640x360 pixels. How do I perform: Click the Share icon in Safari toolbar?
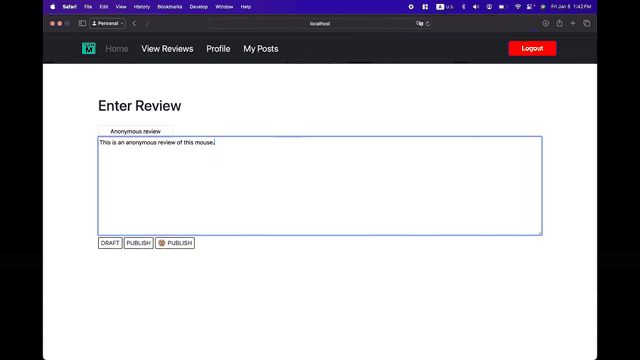pos(559,23)
